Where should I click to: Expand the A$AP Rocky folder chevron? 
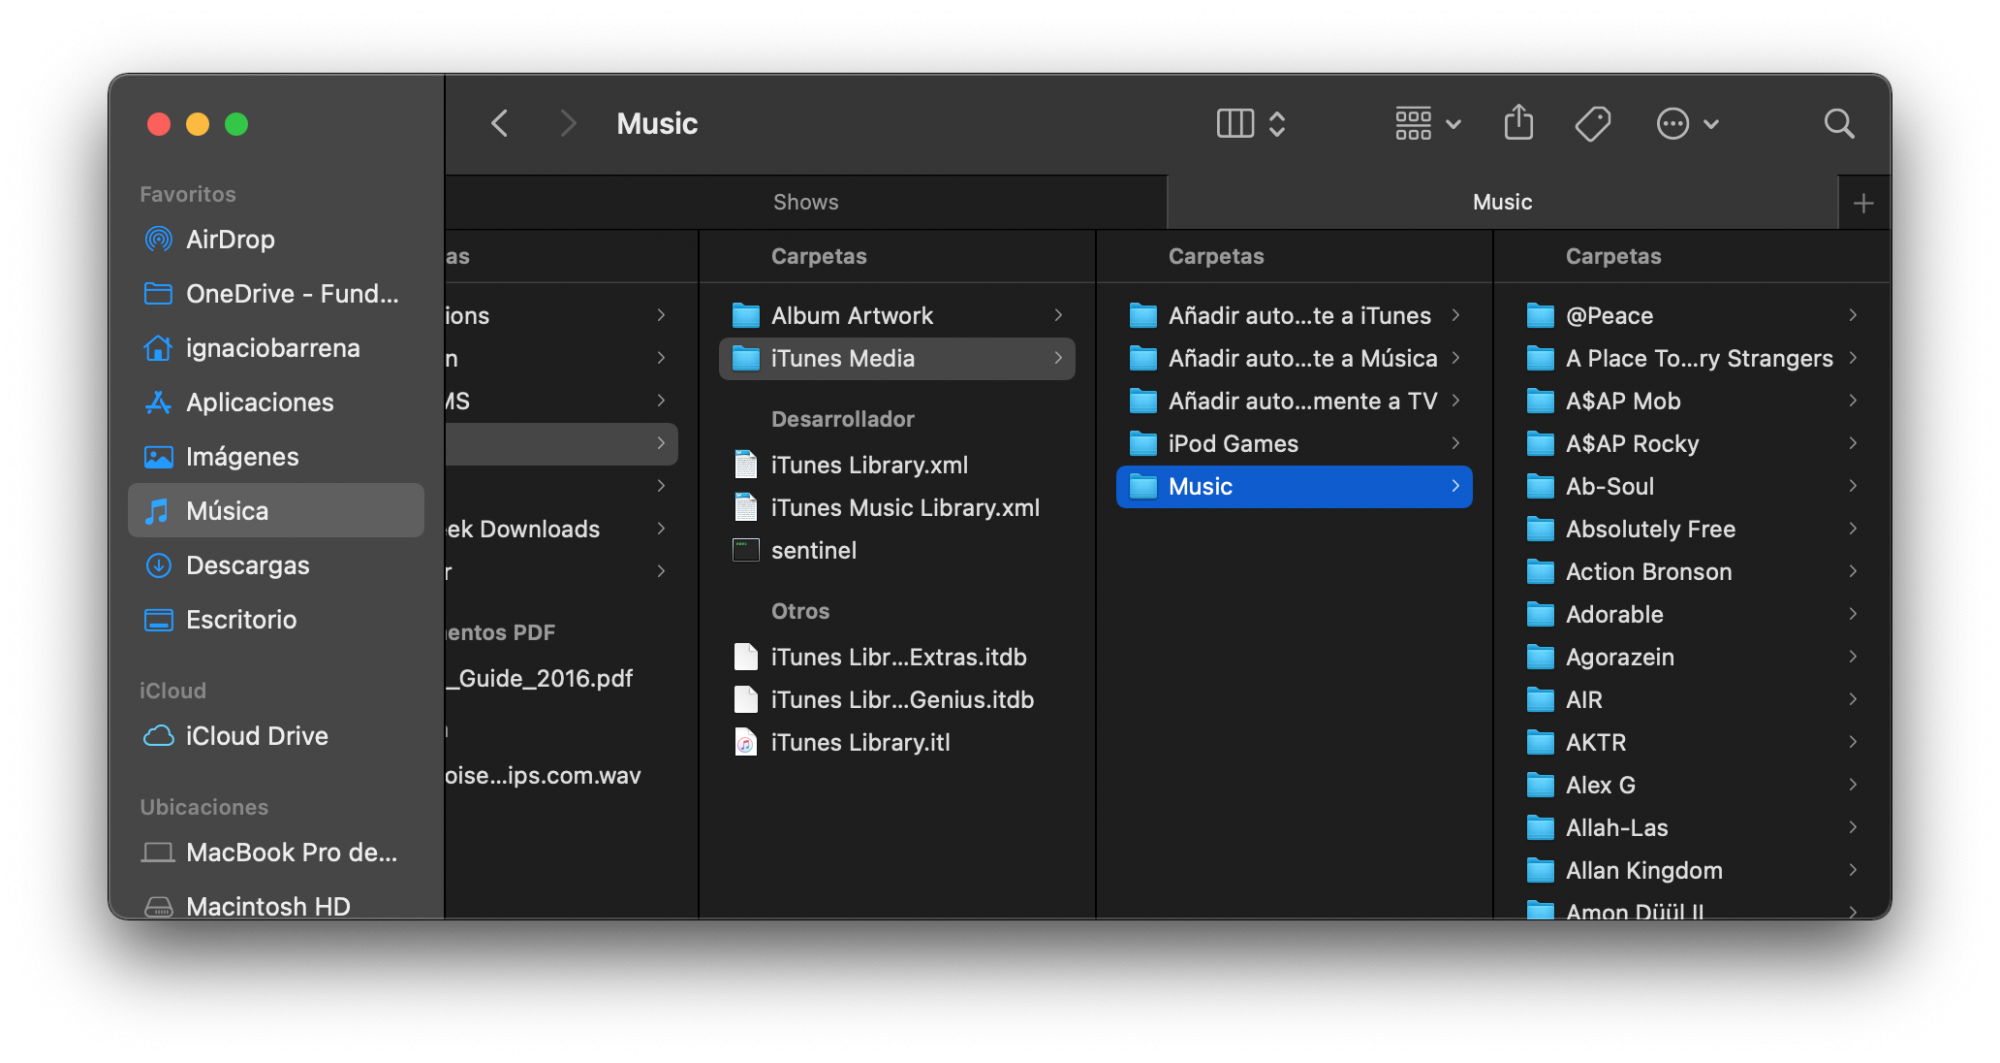click(1852, 443)
